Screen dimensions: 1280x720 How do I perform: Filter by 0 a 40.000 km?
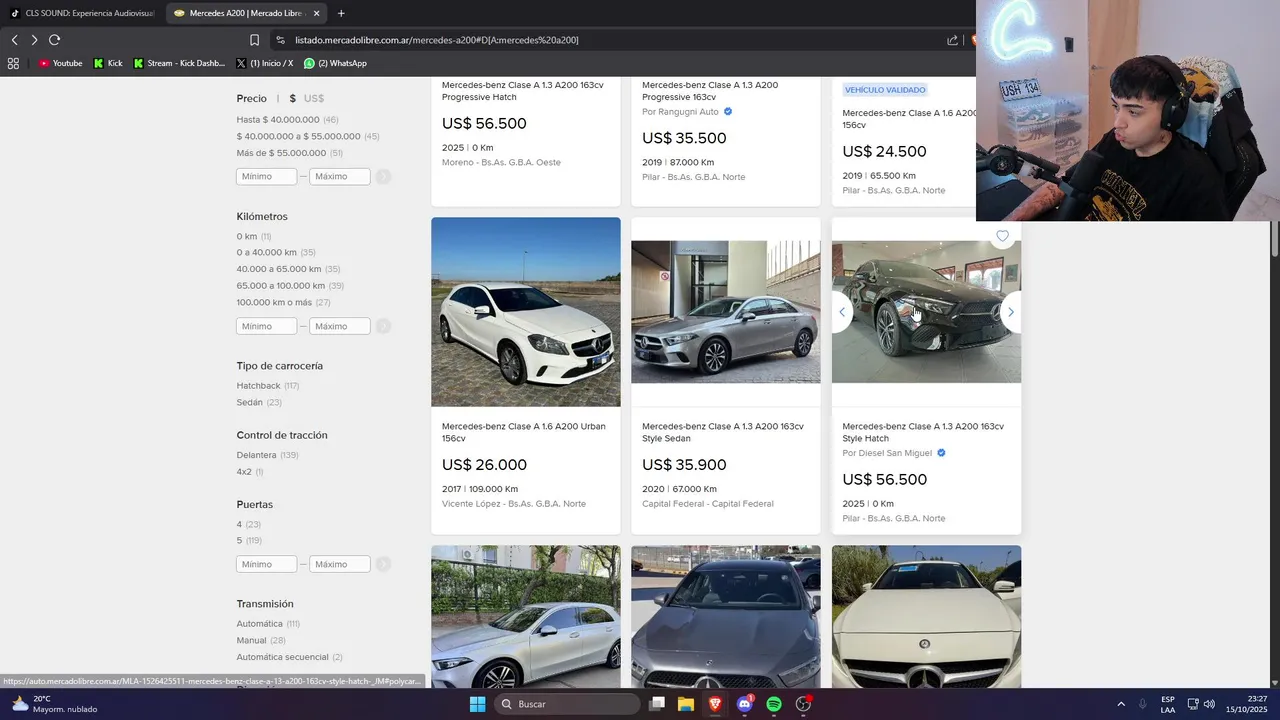coord(266,253)
